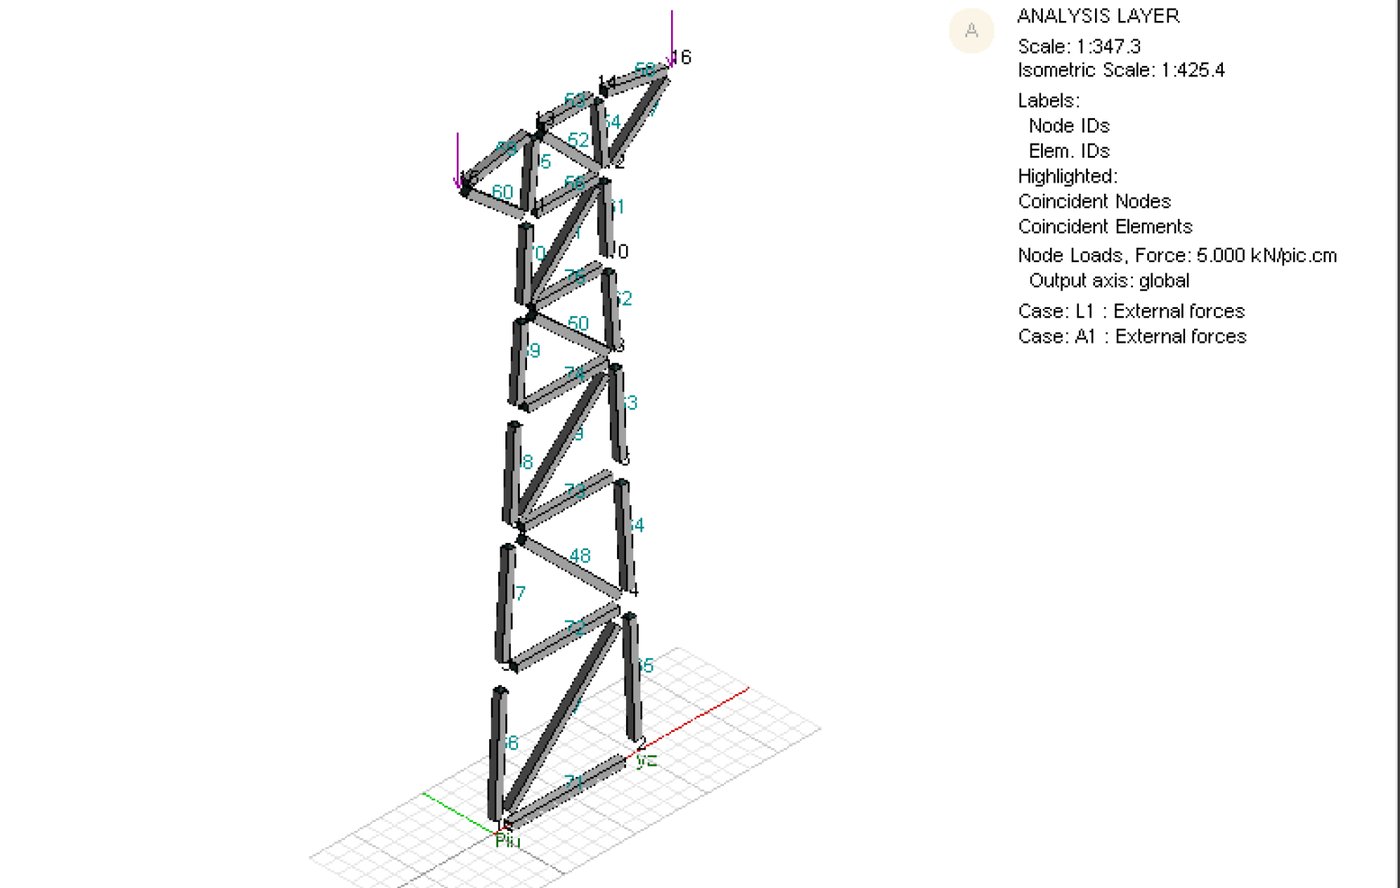Click the 'Coincident Nodes' legend entry
Viewport: 1400px width, 888px height.
1094,201
